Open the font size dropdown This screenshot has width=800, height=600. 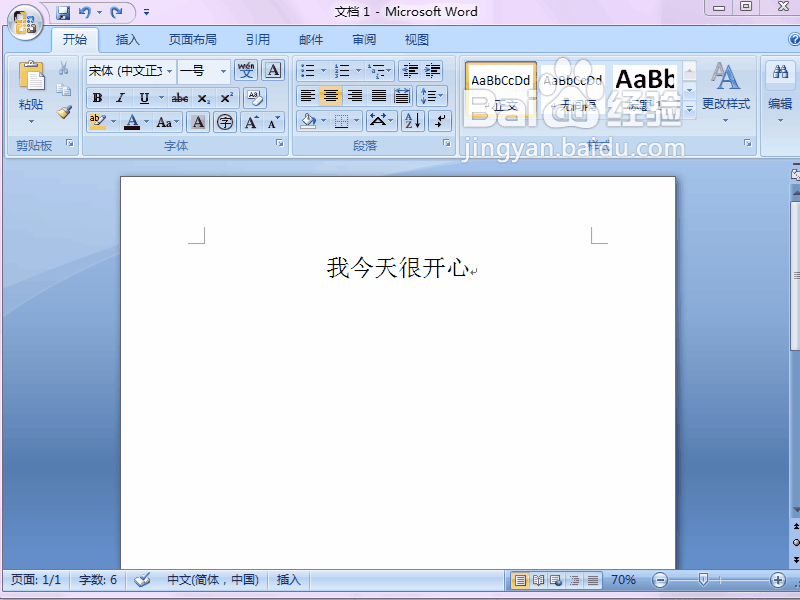[x=224, y=71]
